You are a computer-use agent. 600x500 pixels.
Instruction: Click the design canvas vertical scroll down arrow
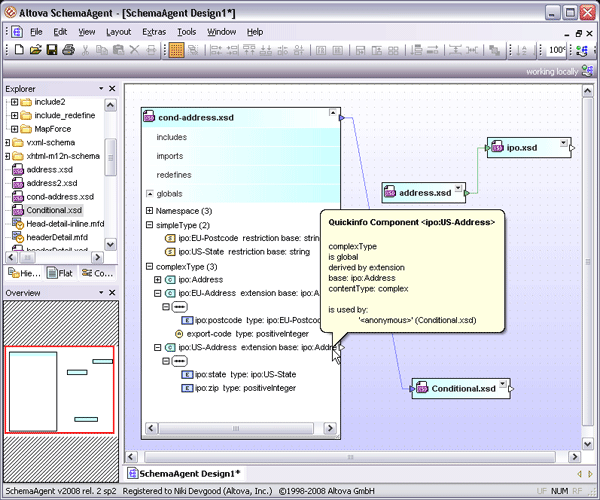point(587,444)
